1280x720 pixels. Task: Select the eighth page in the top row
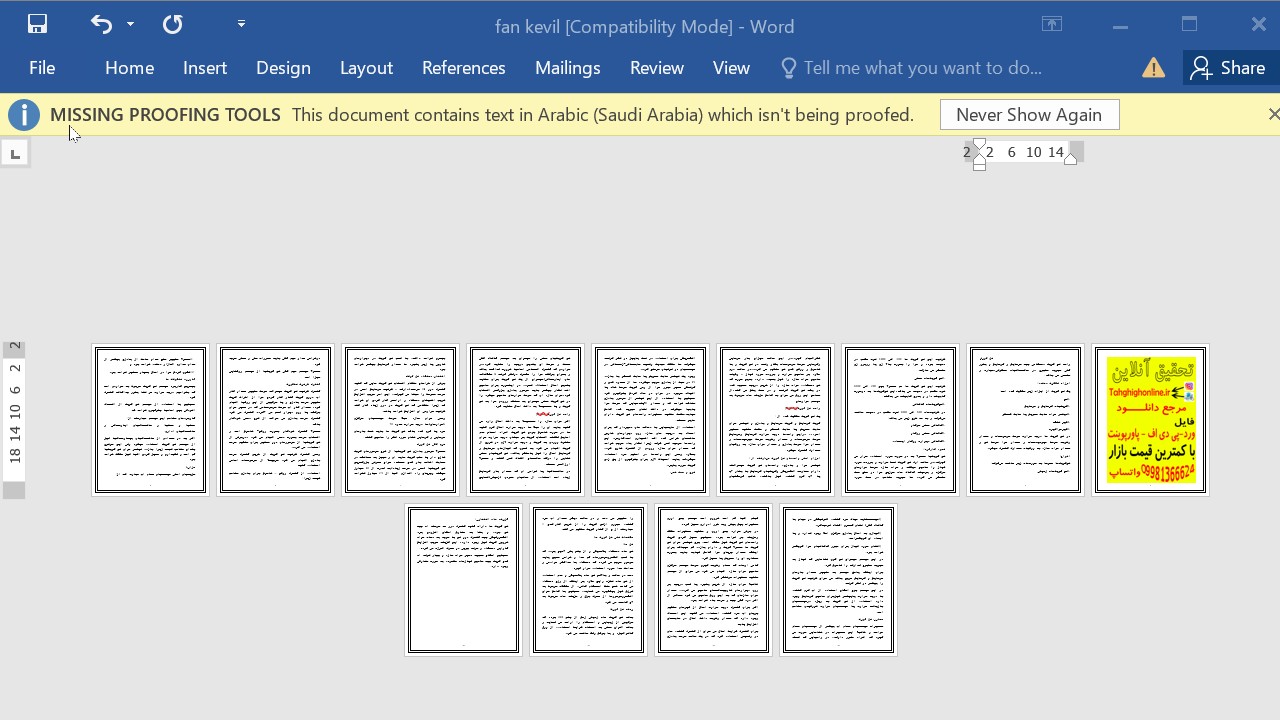pos(1025,420)
